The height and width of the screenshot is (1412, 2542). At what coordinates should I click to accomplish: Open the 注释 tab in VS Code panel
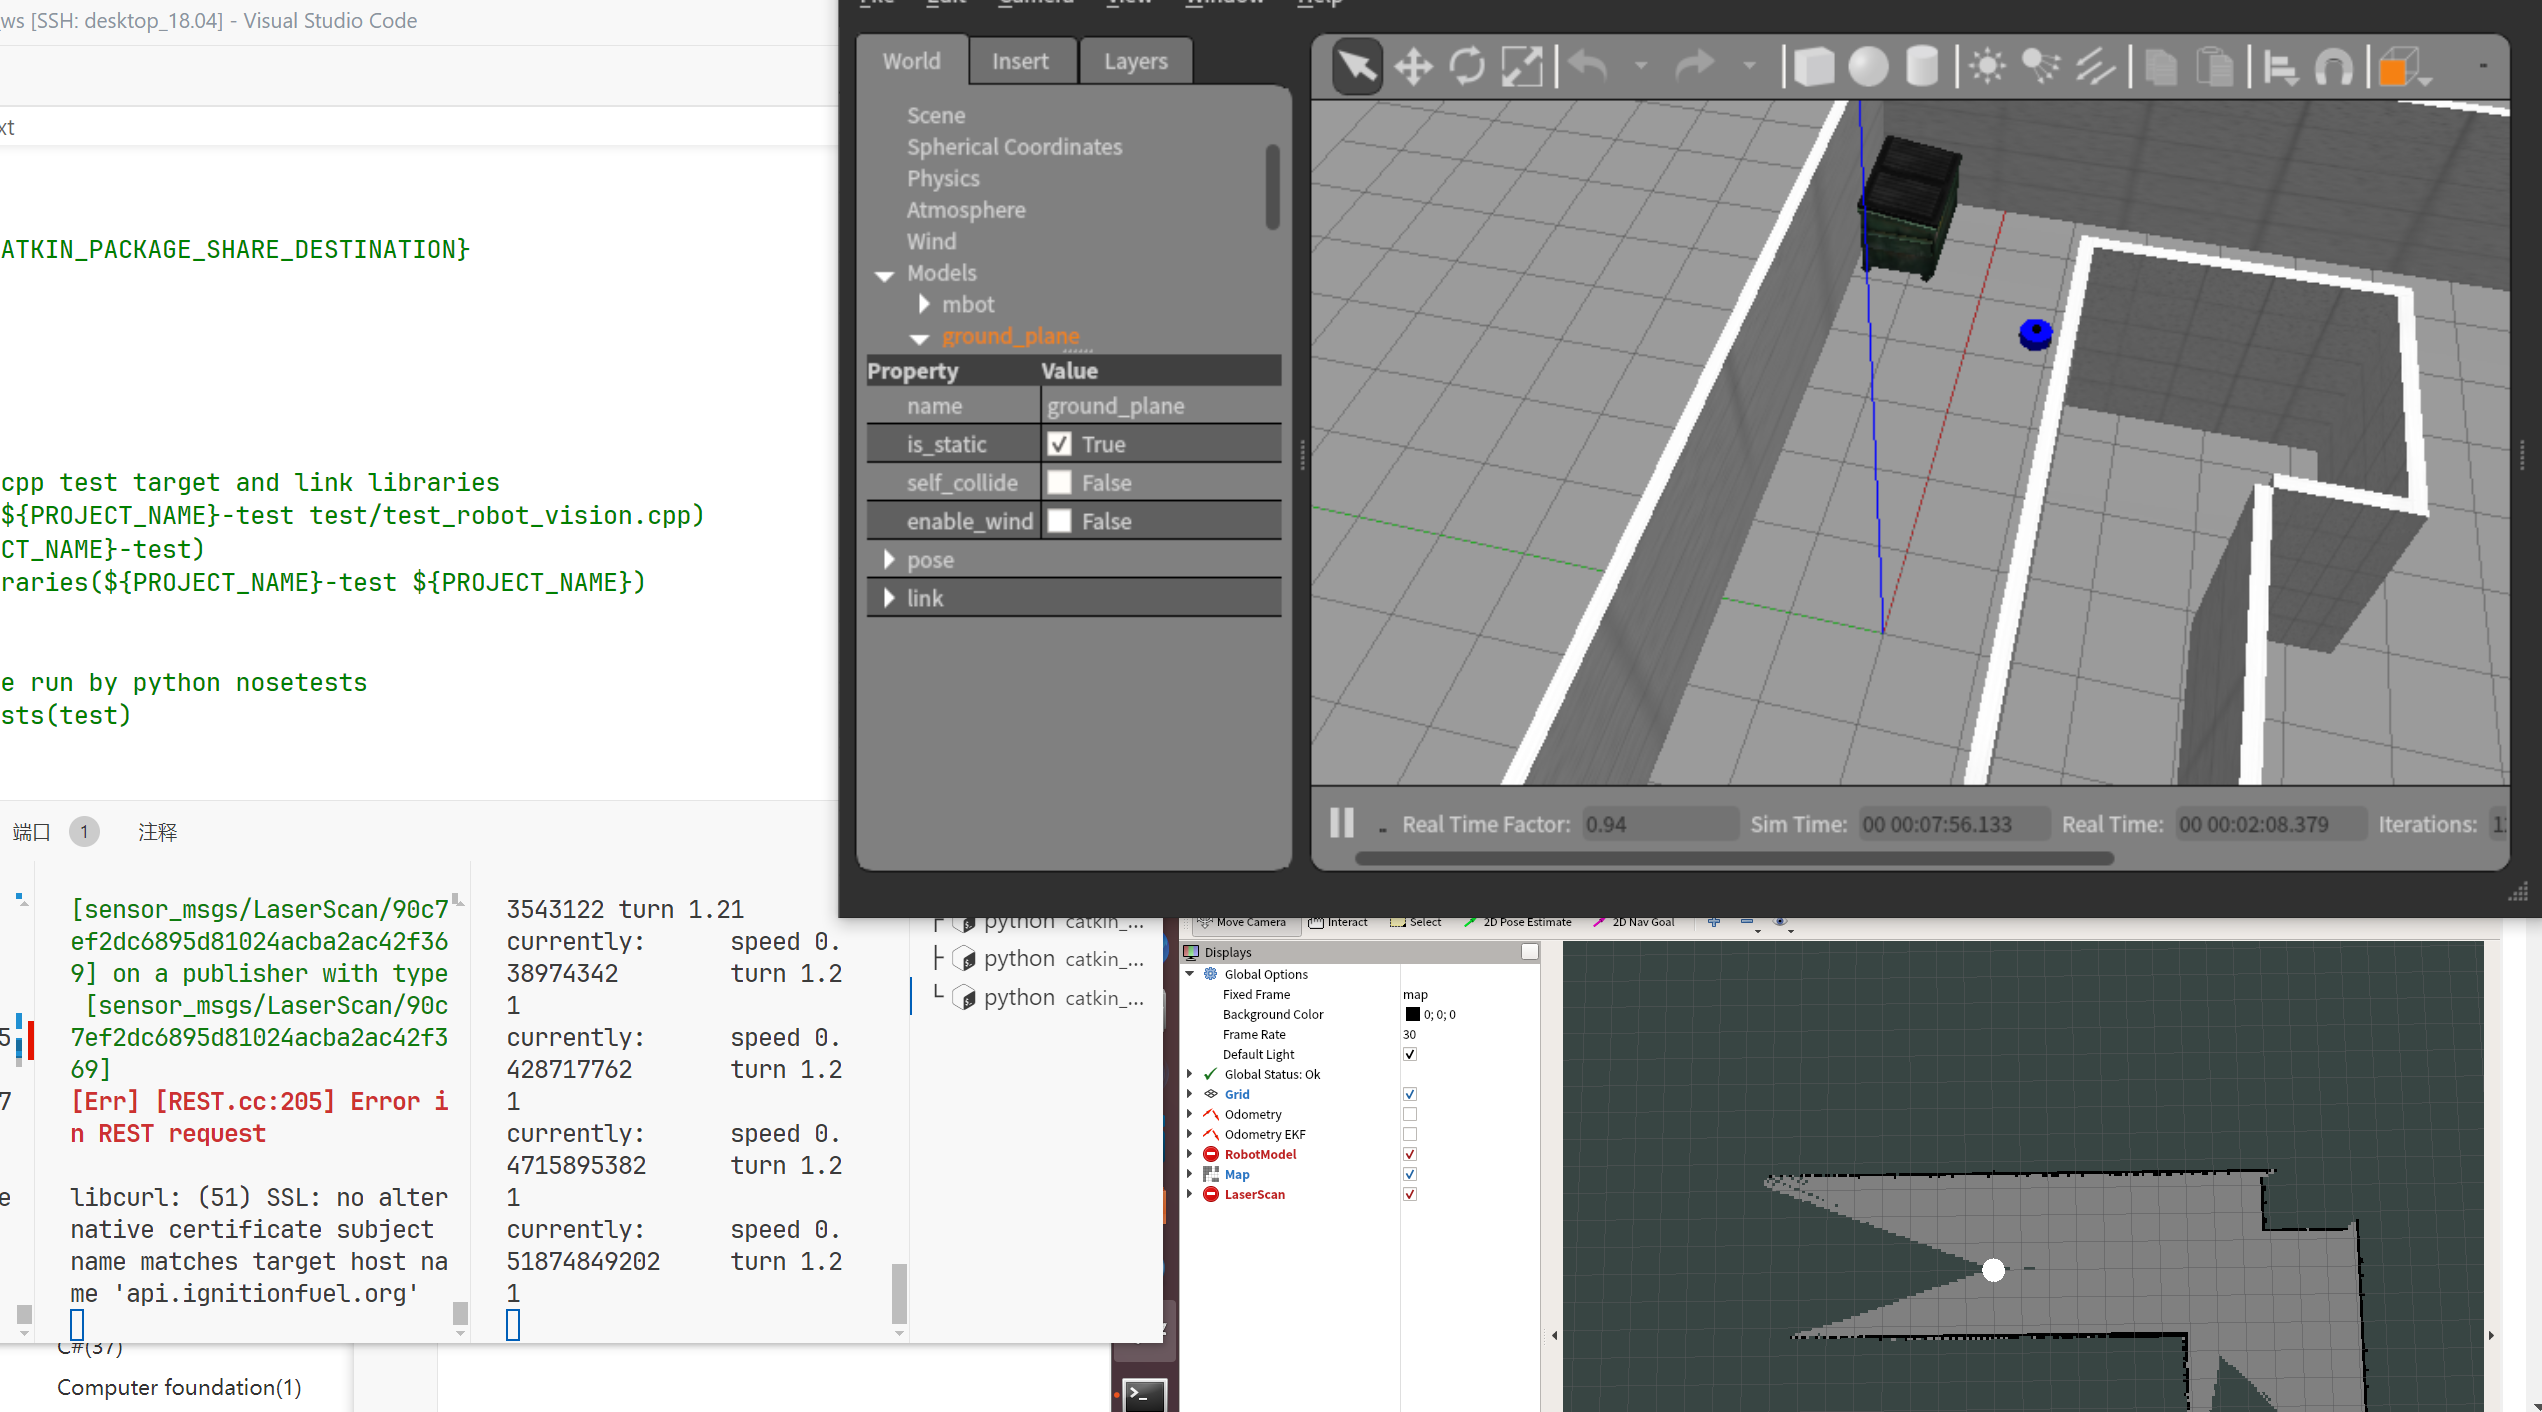point(158,832)
